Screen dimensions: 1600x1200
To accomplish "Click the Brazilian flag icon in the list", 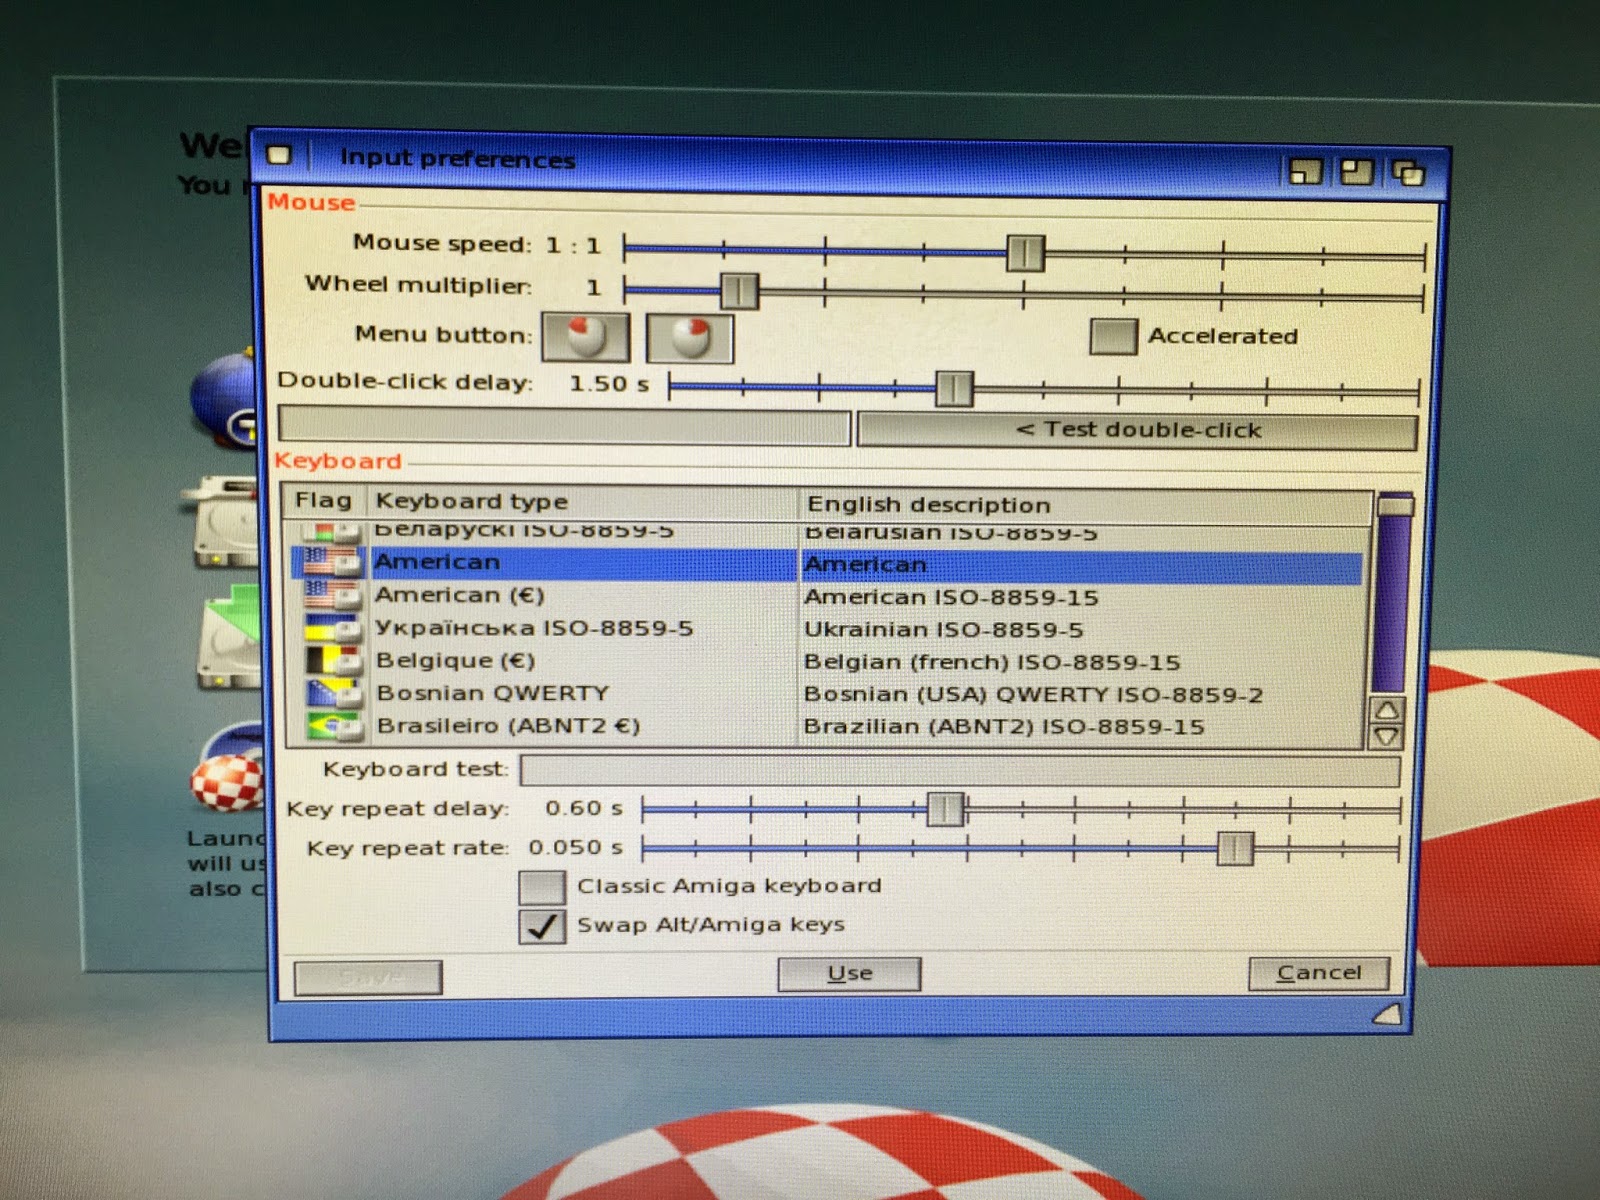I will coord(334,725).
